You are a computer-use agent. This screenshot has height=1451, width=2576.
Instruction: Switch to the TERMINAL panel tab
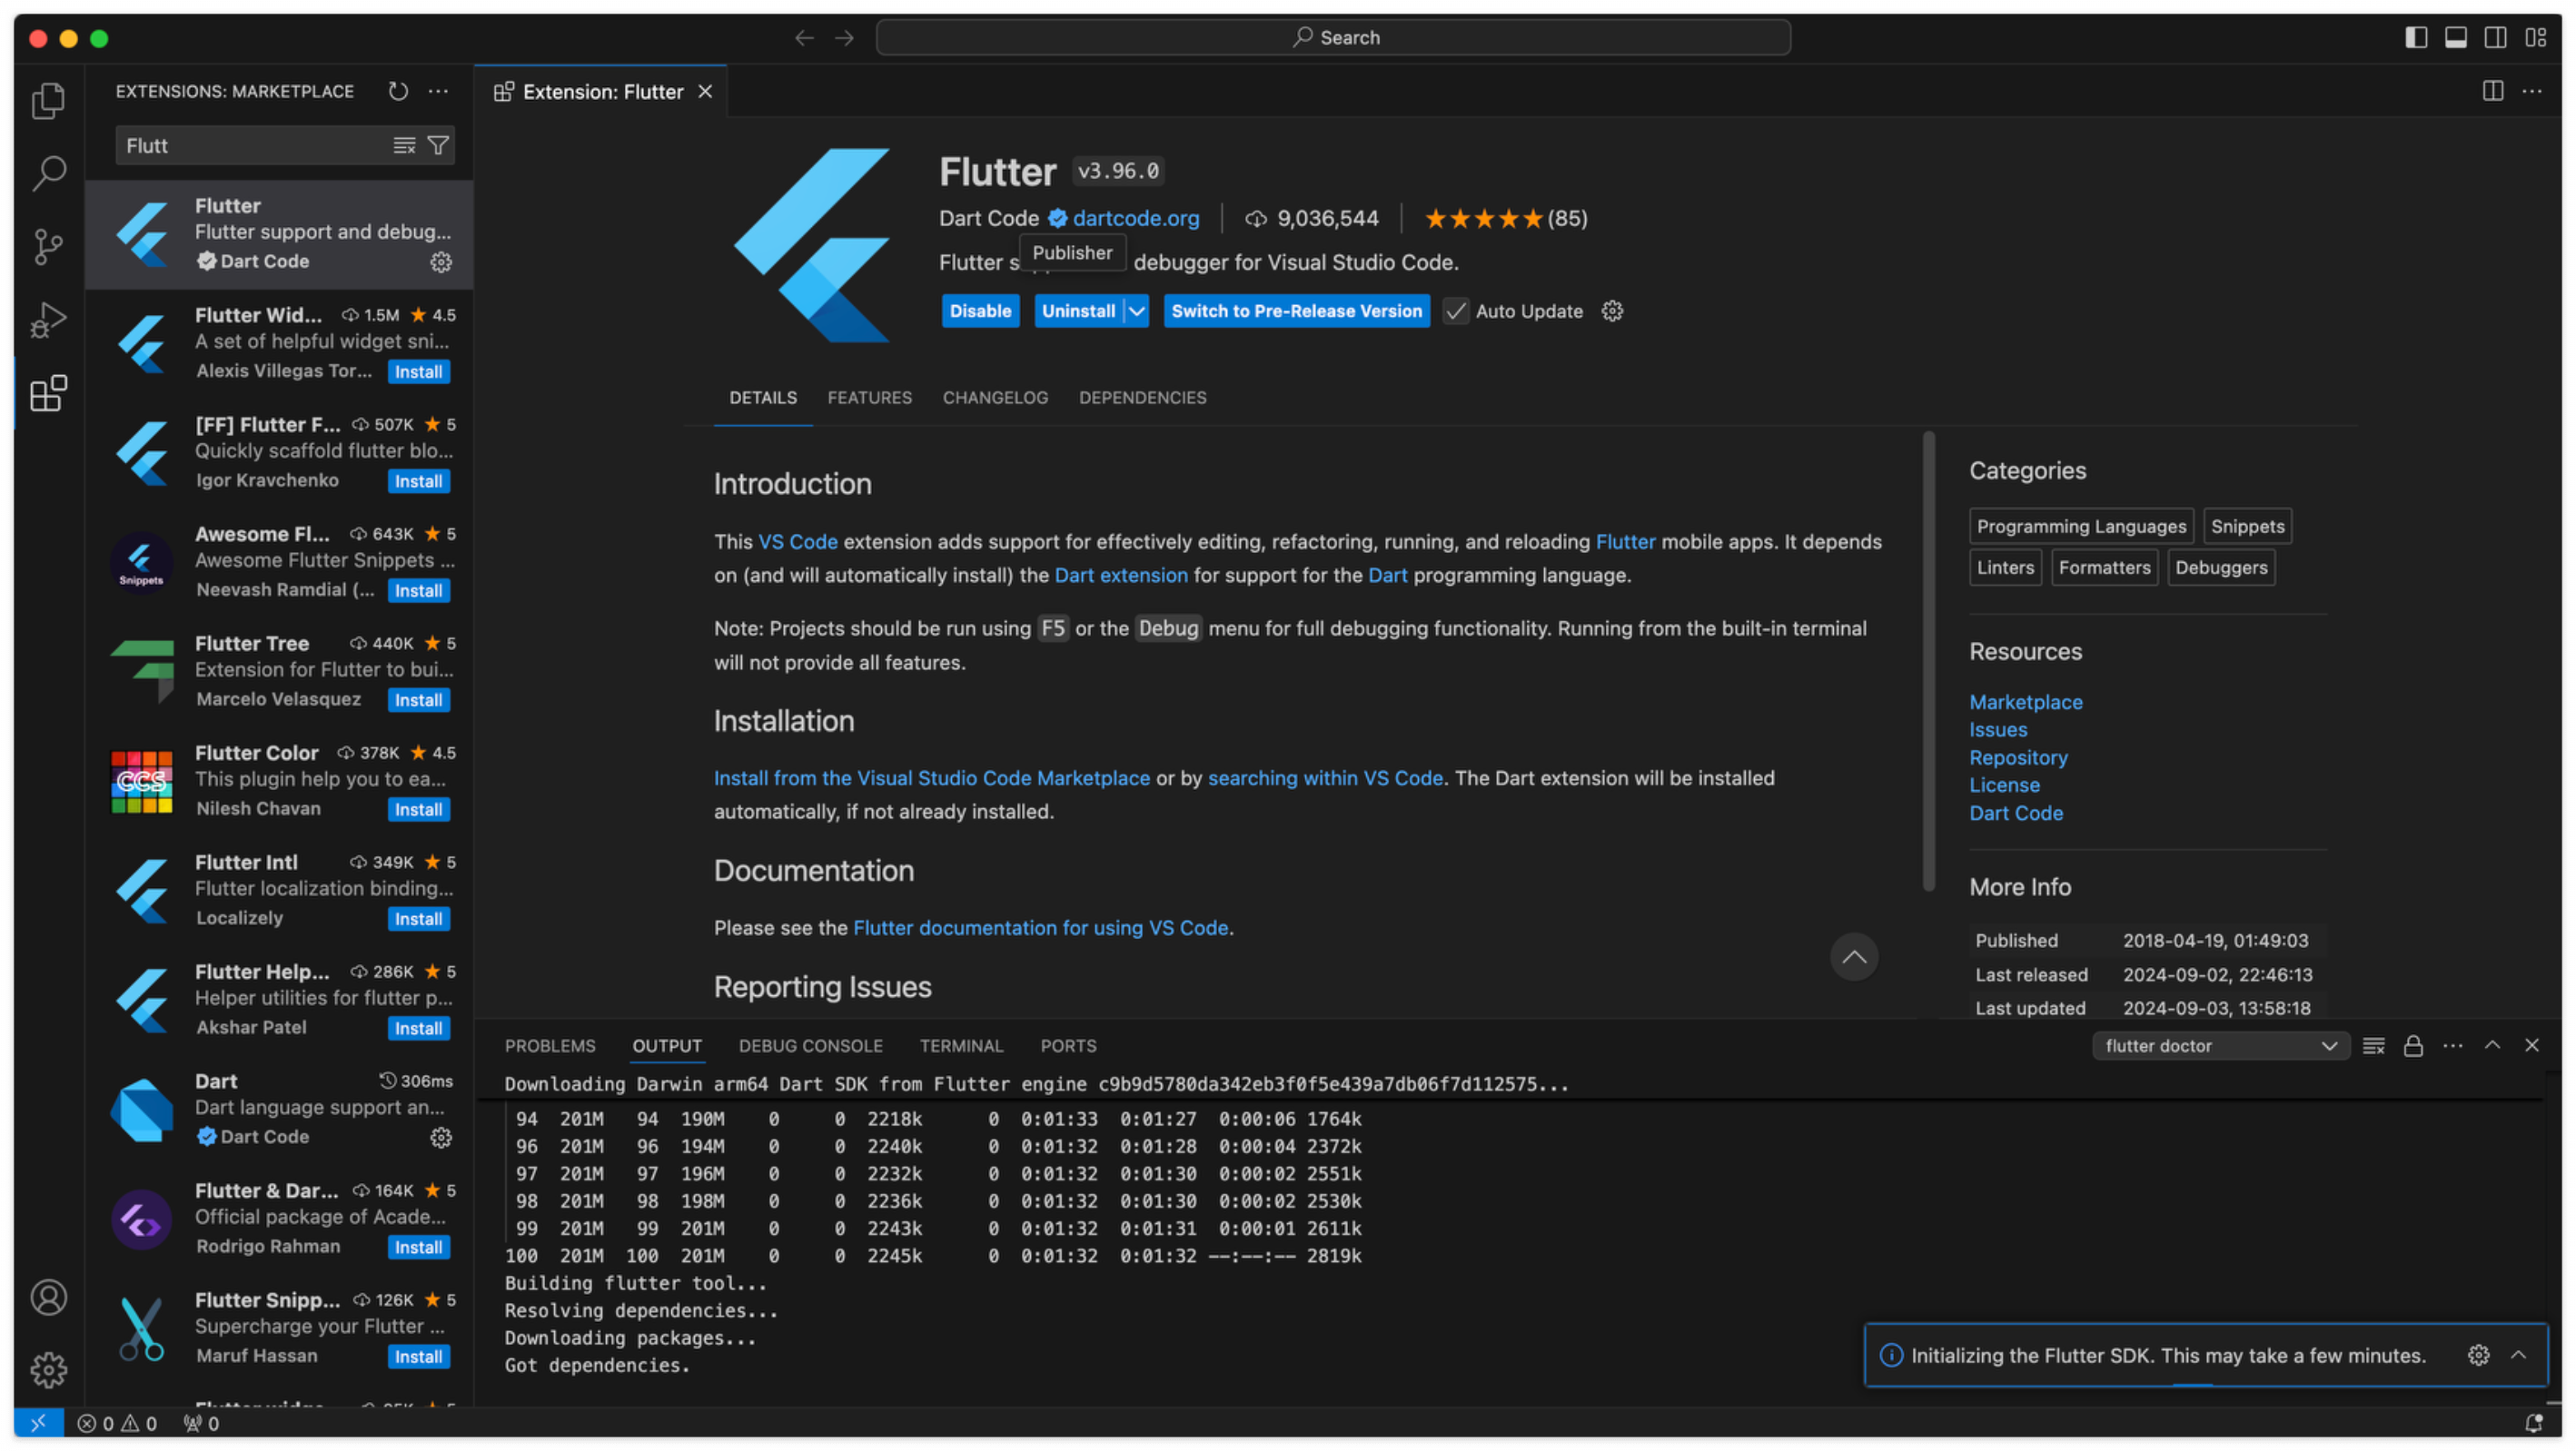click(x=960, y=1046)
